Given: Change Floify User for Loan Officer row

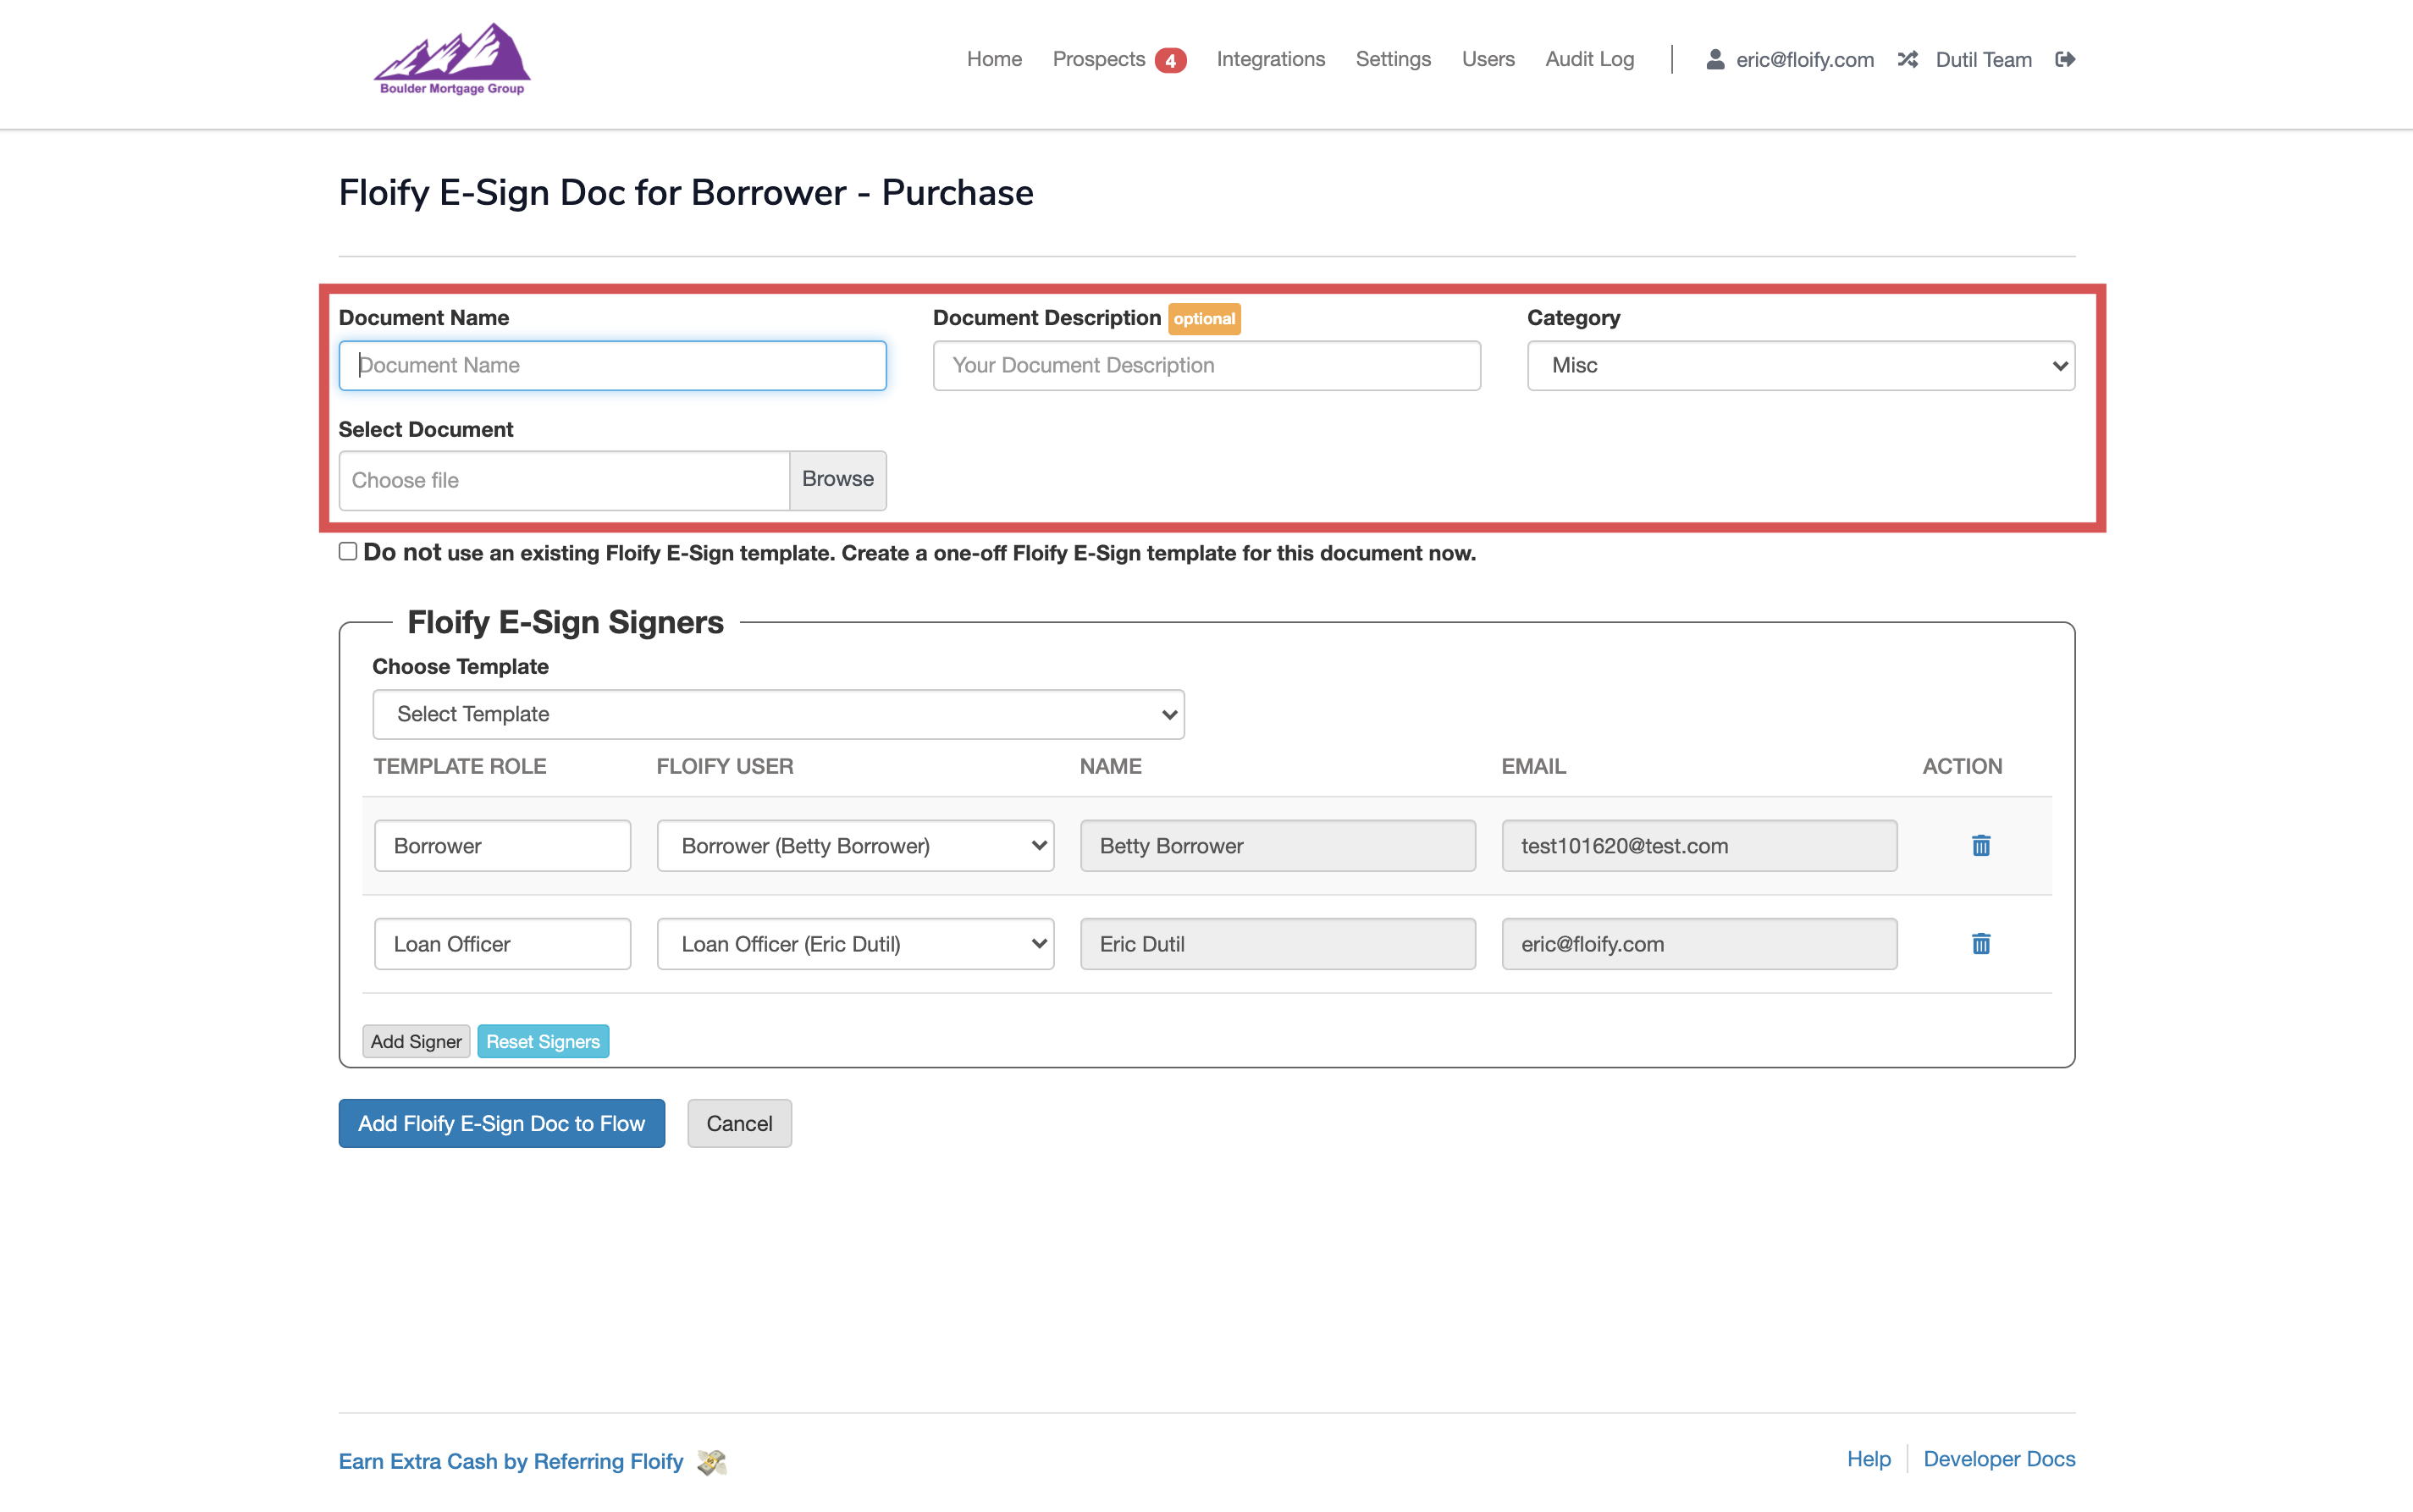Looking at the screenshot, I should tap(854, 943).
